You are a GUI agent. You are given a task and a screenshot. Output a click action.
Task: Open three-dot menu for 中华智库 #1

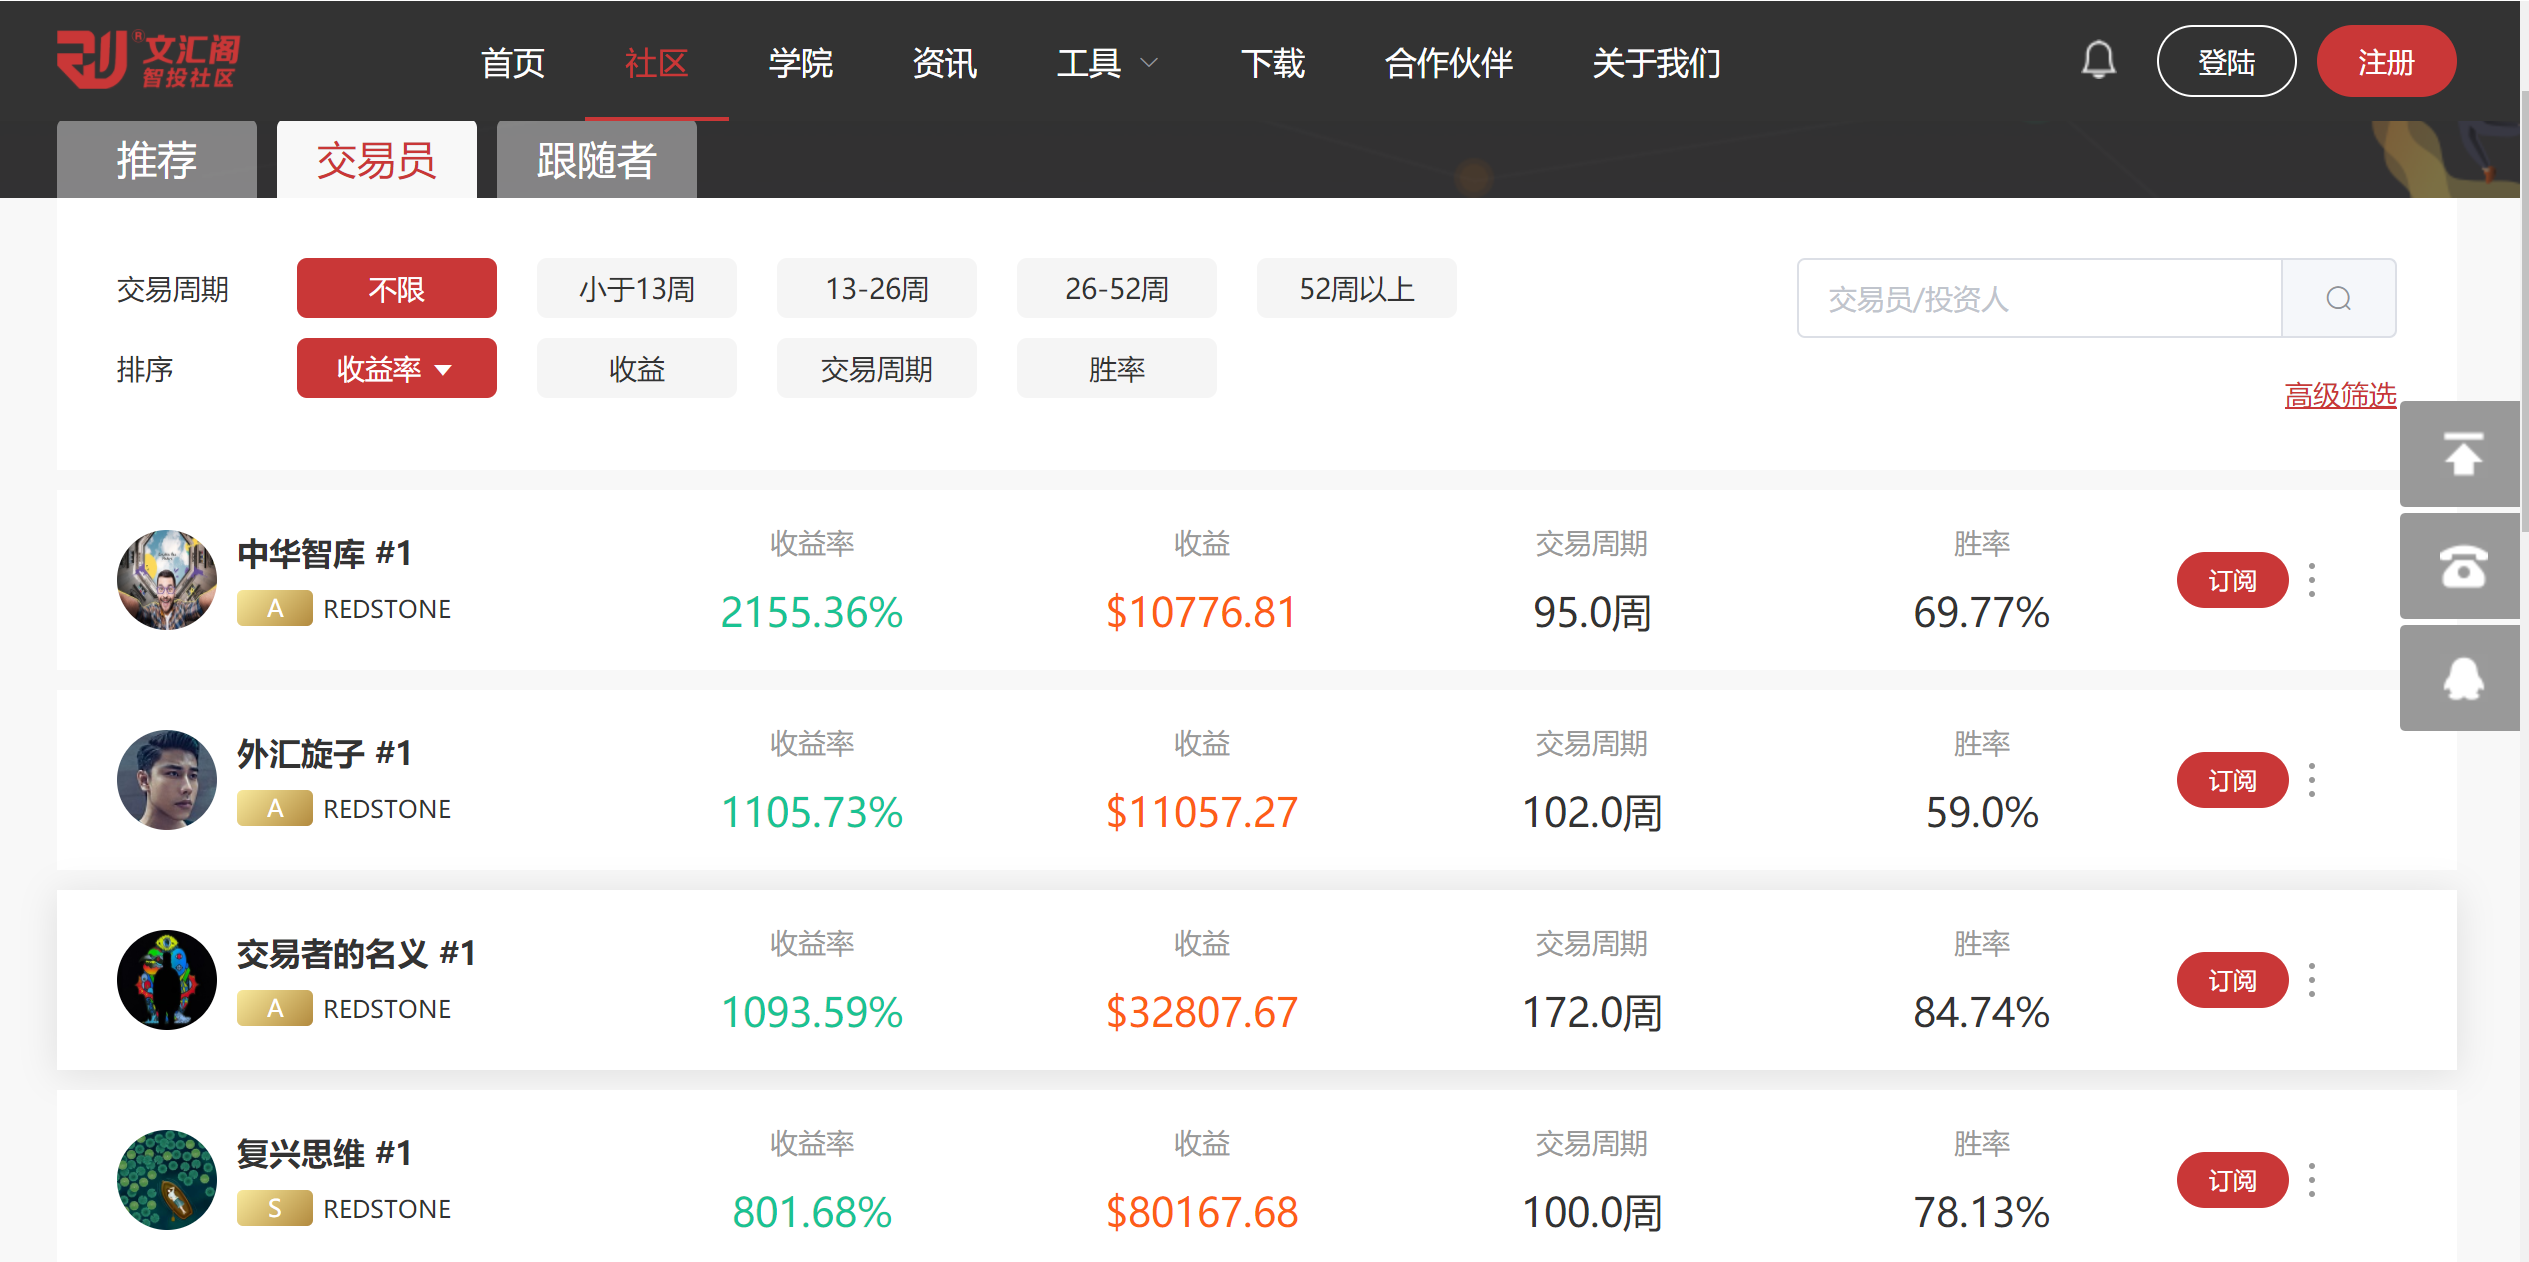click(2311, 580)
